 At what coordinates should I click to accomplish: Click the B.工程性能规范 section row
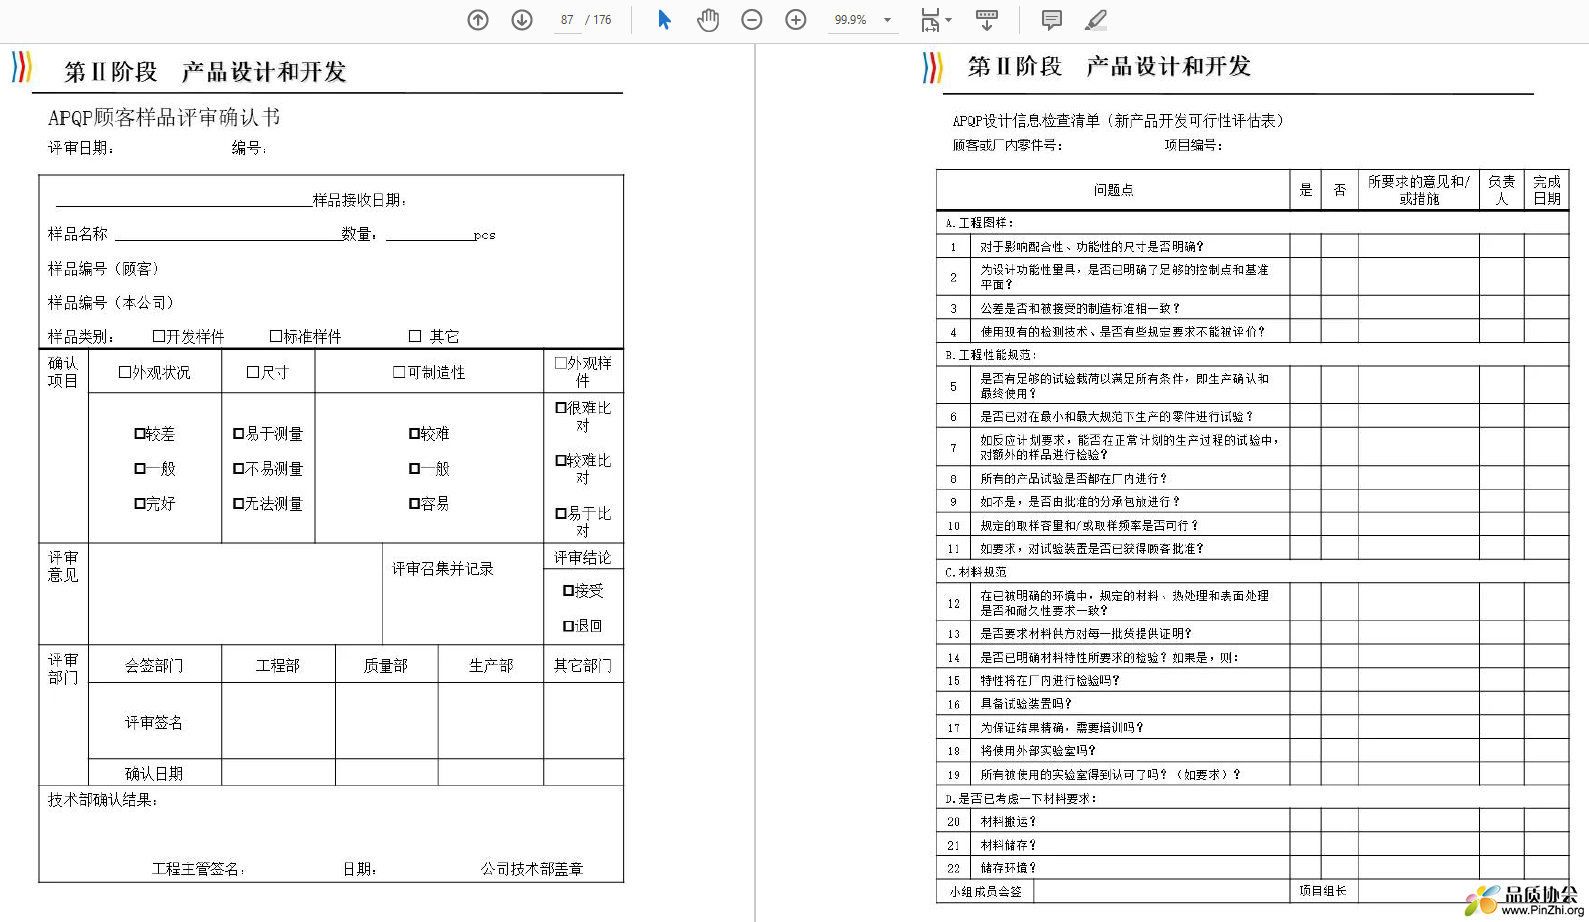coord(1252,354)
